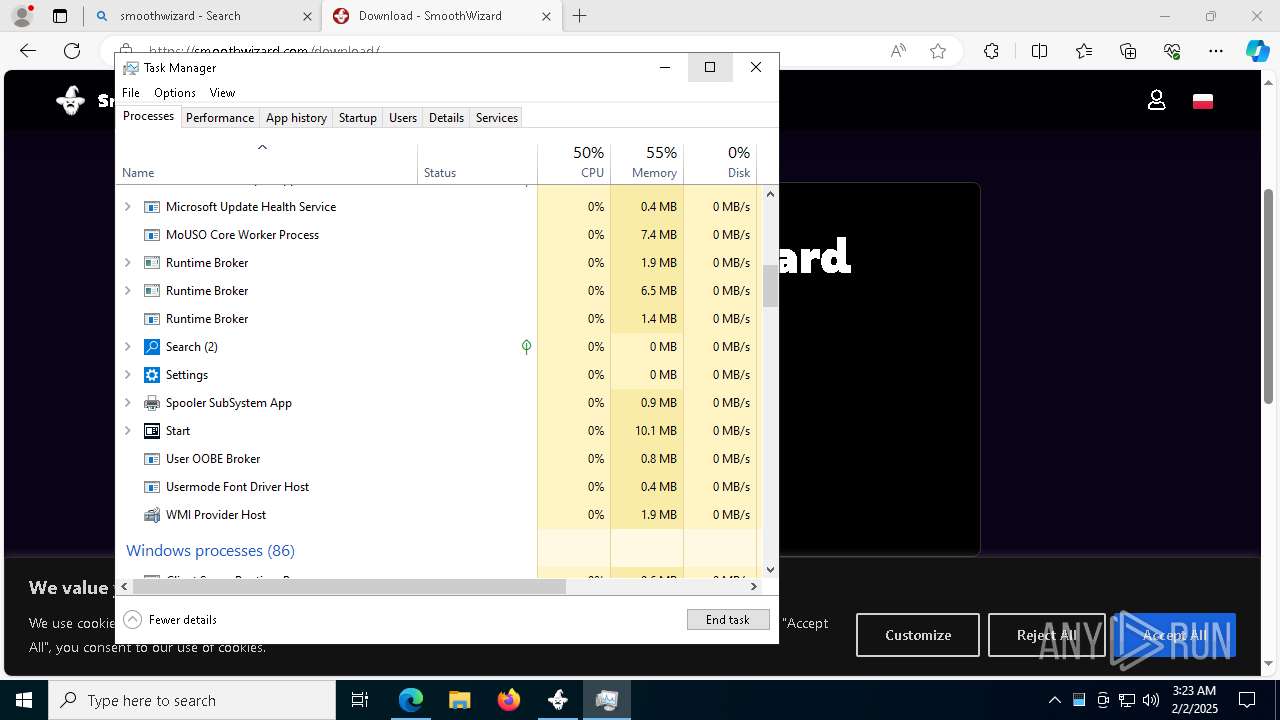Switch to the Details tab
The width and height of the screenshot is (1280, 720).
[446, 118]
